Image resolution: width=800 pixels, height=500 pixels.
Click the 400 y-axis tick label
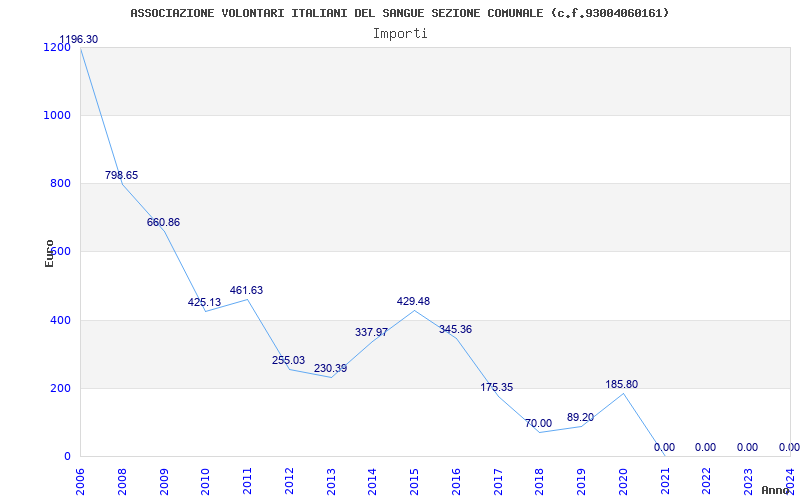(61, 320)
